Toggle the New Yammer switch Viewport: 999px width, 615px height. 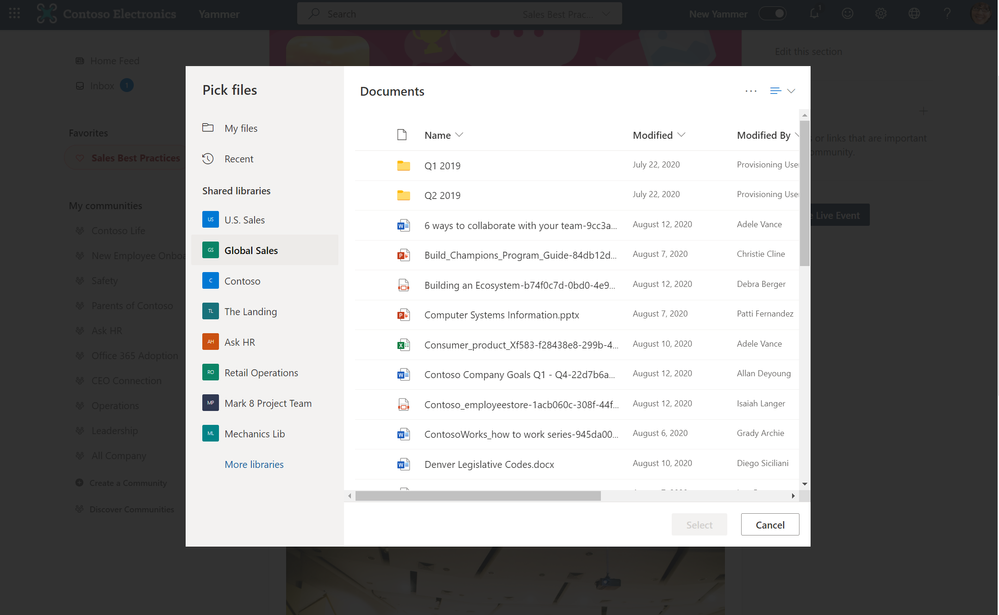tap(772, 13)
